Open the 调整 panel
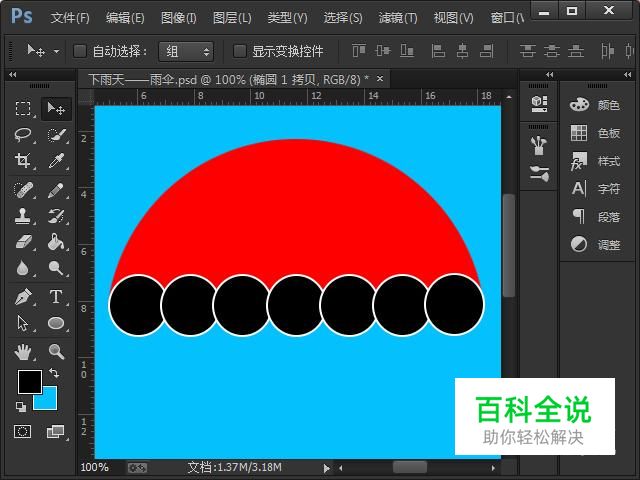The height and width of the screenshot is (480, 640). [595, 245]
